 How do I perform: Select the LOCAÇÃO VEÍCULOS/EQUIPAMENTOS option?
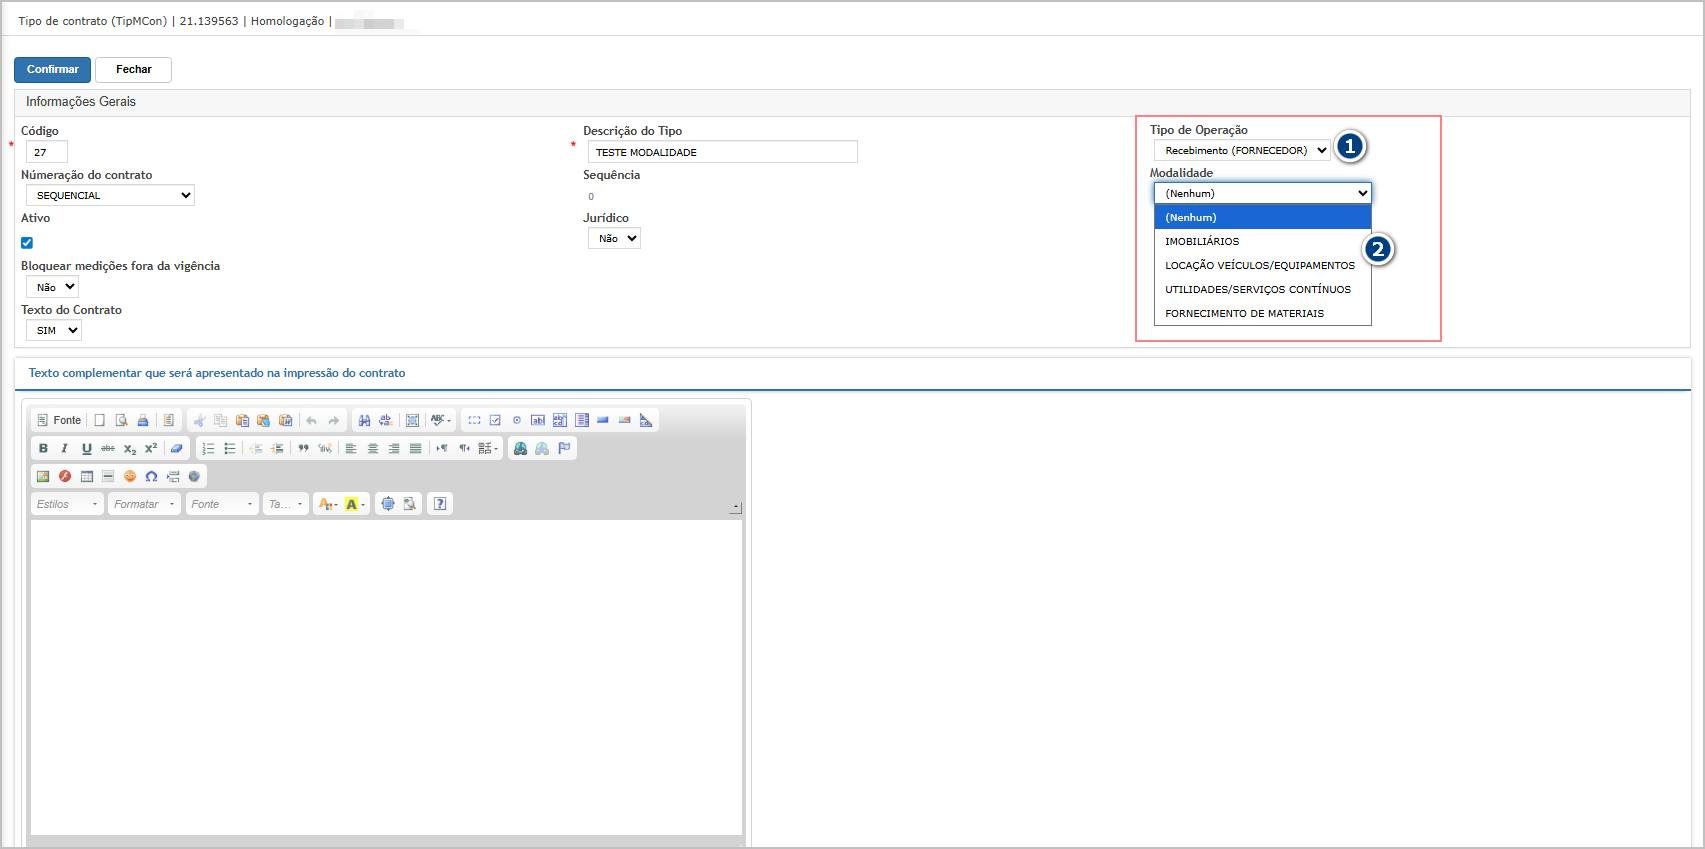(x=1263, y=265)
